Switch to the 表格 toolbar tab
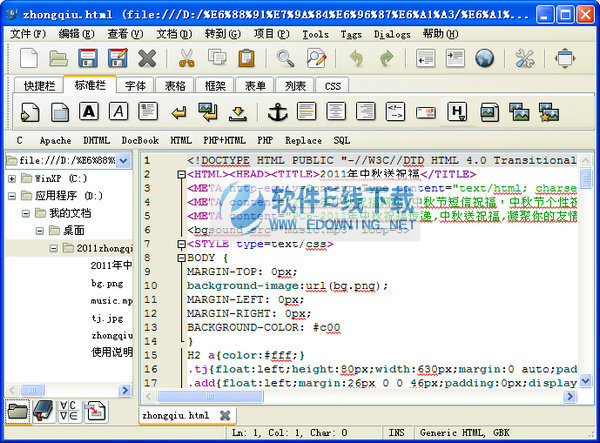This screenshot has width=600, height=443. [x=175, y=86]
